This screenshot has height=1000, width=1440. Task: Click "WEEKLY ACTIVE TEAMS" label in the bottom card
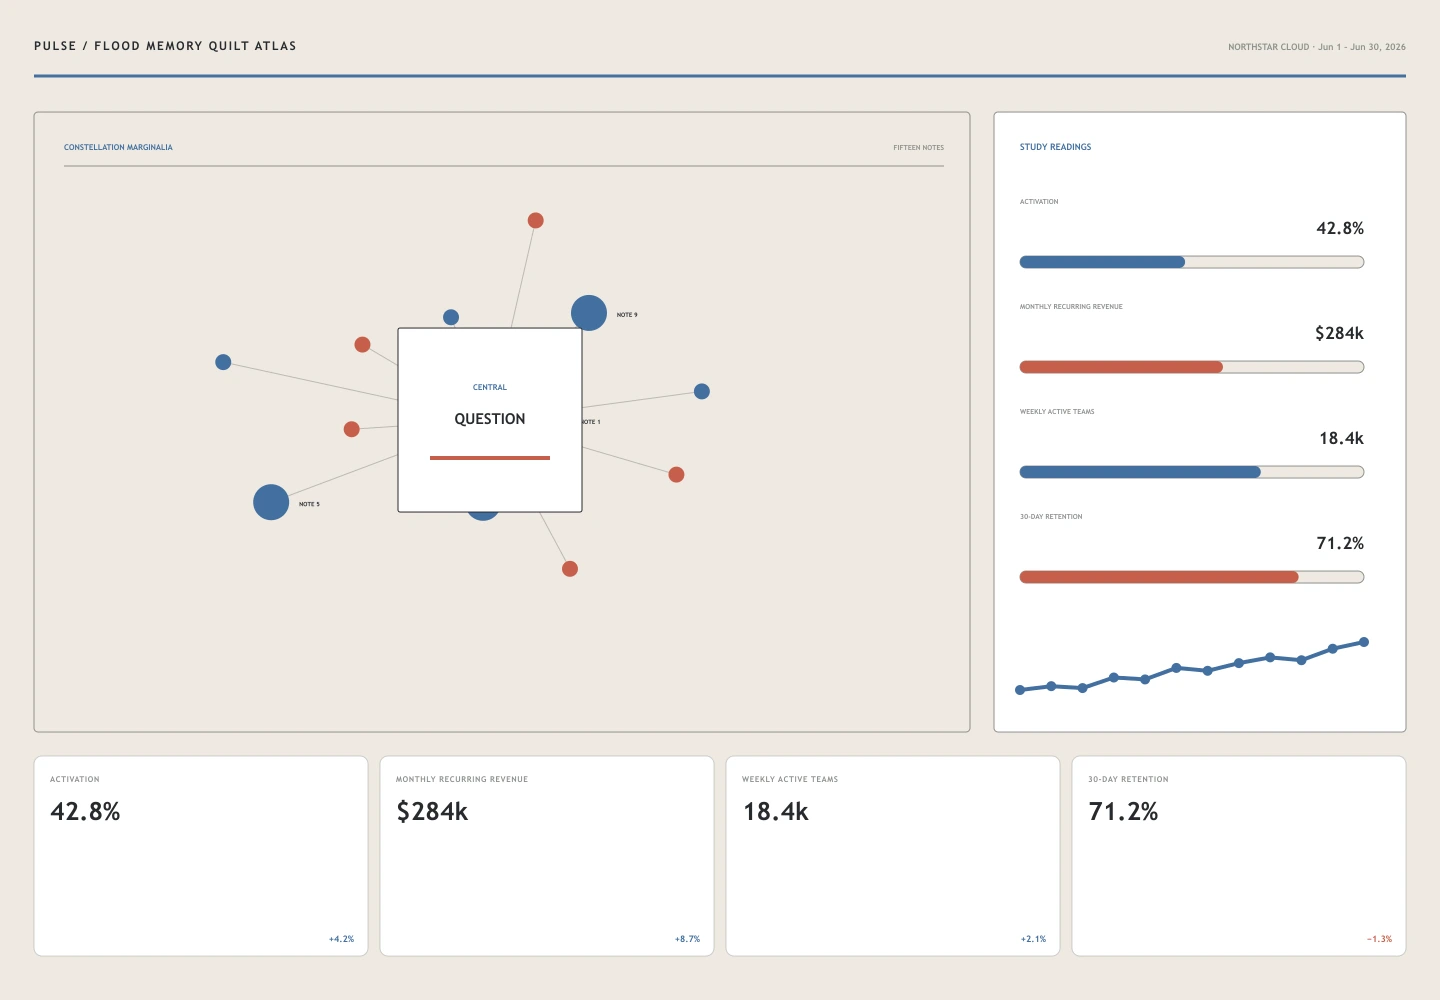(x=790, y=779)
